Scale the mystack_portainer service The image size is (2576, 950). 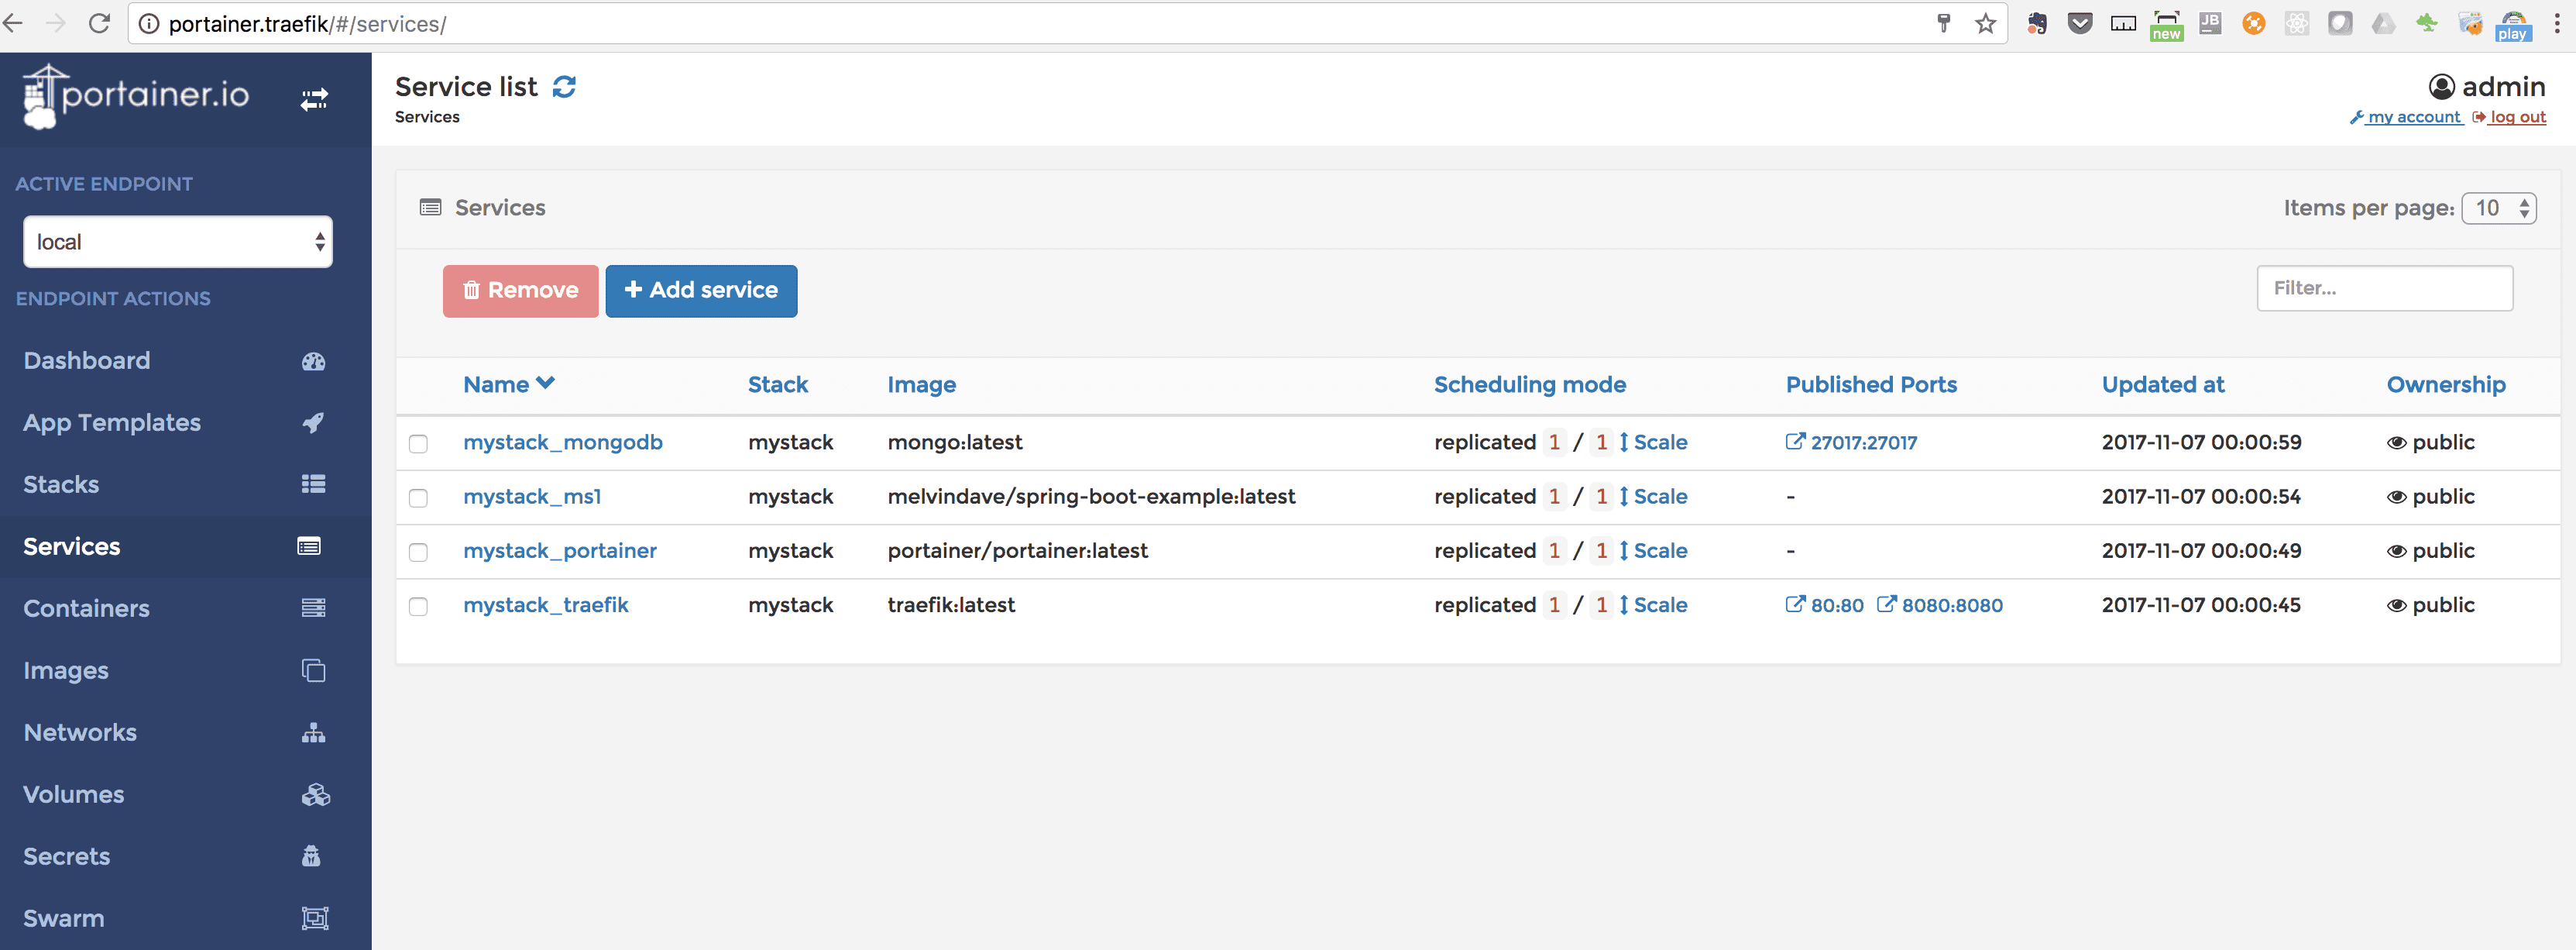[x=1653, y=550]
